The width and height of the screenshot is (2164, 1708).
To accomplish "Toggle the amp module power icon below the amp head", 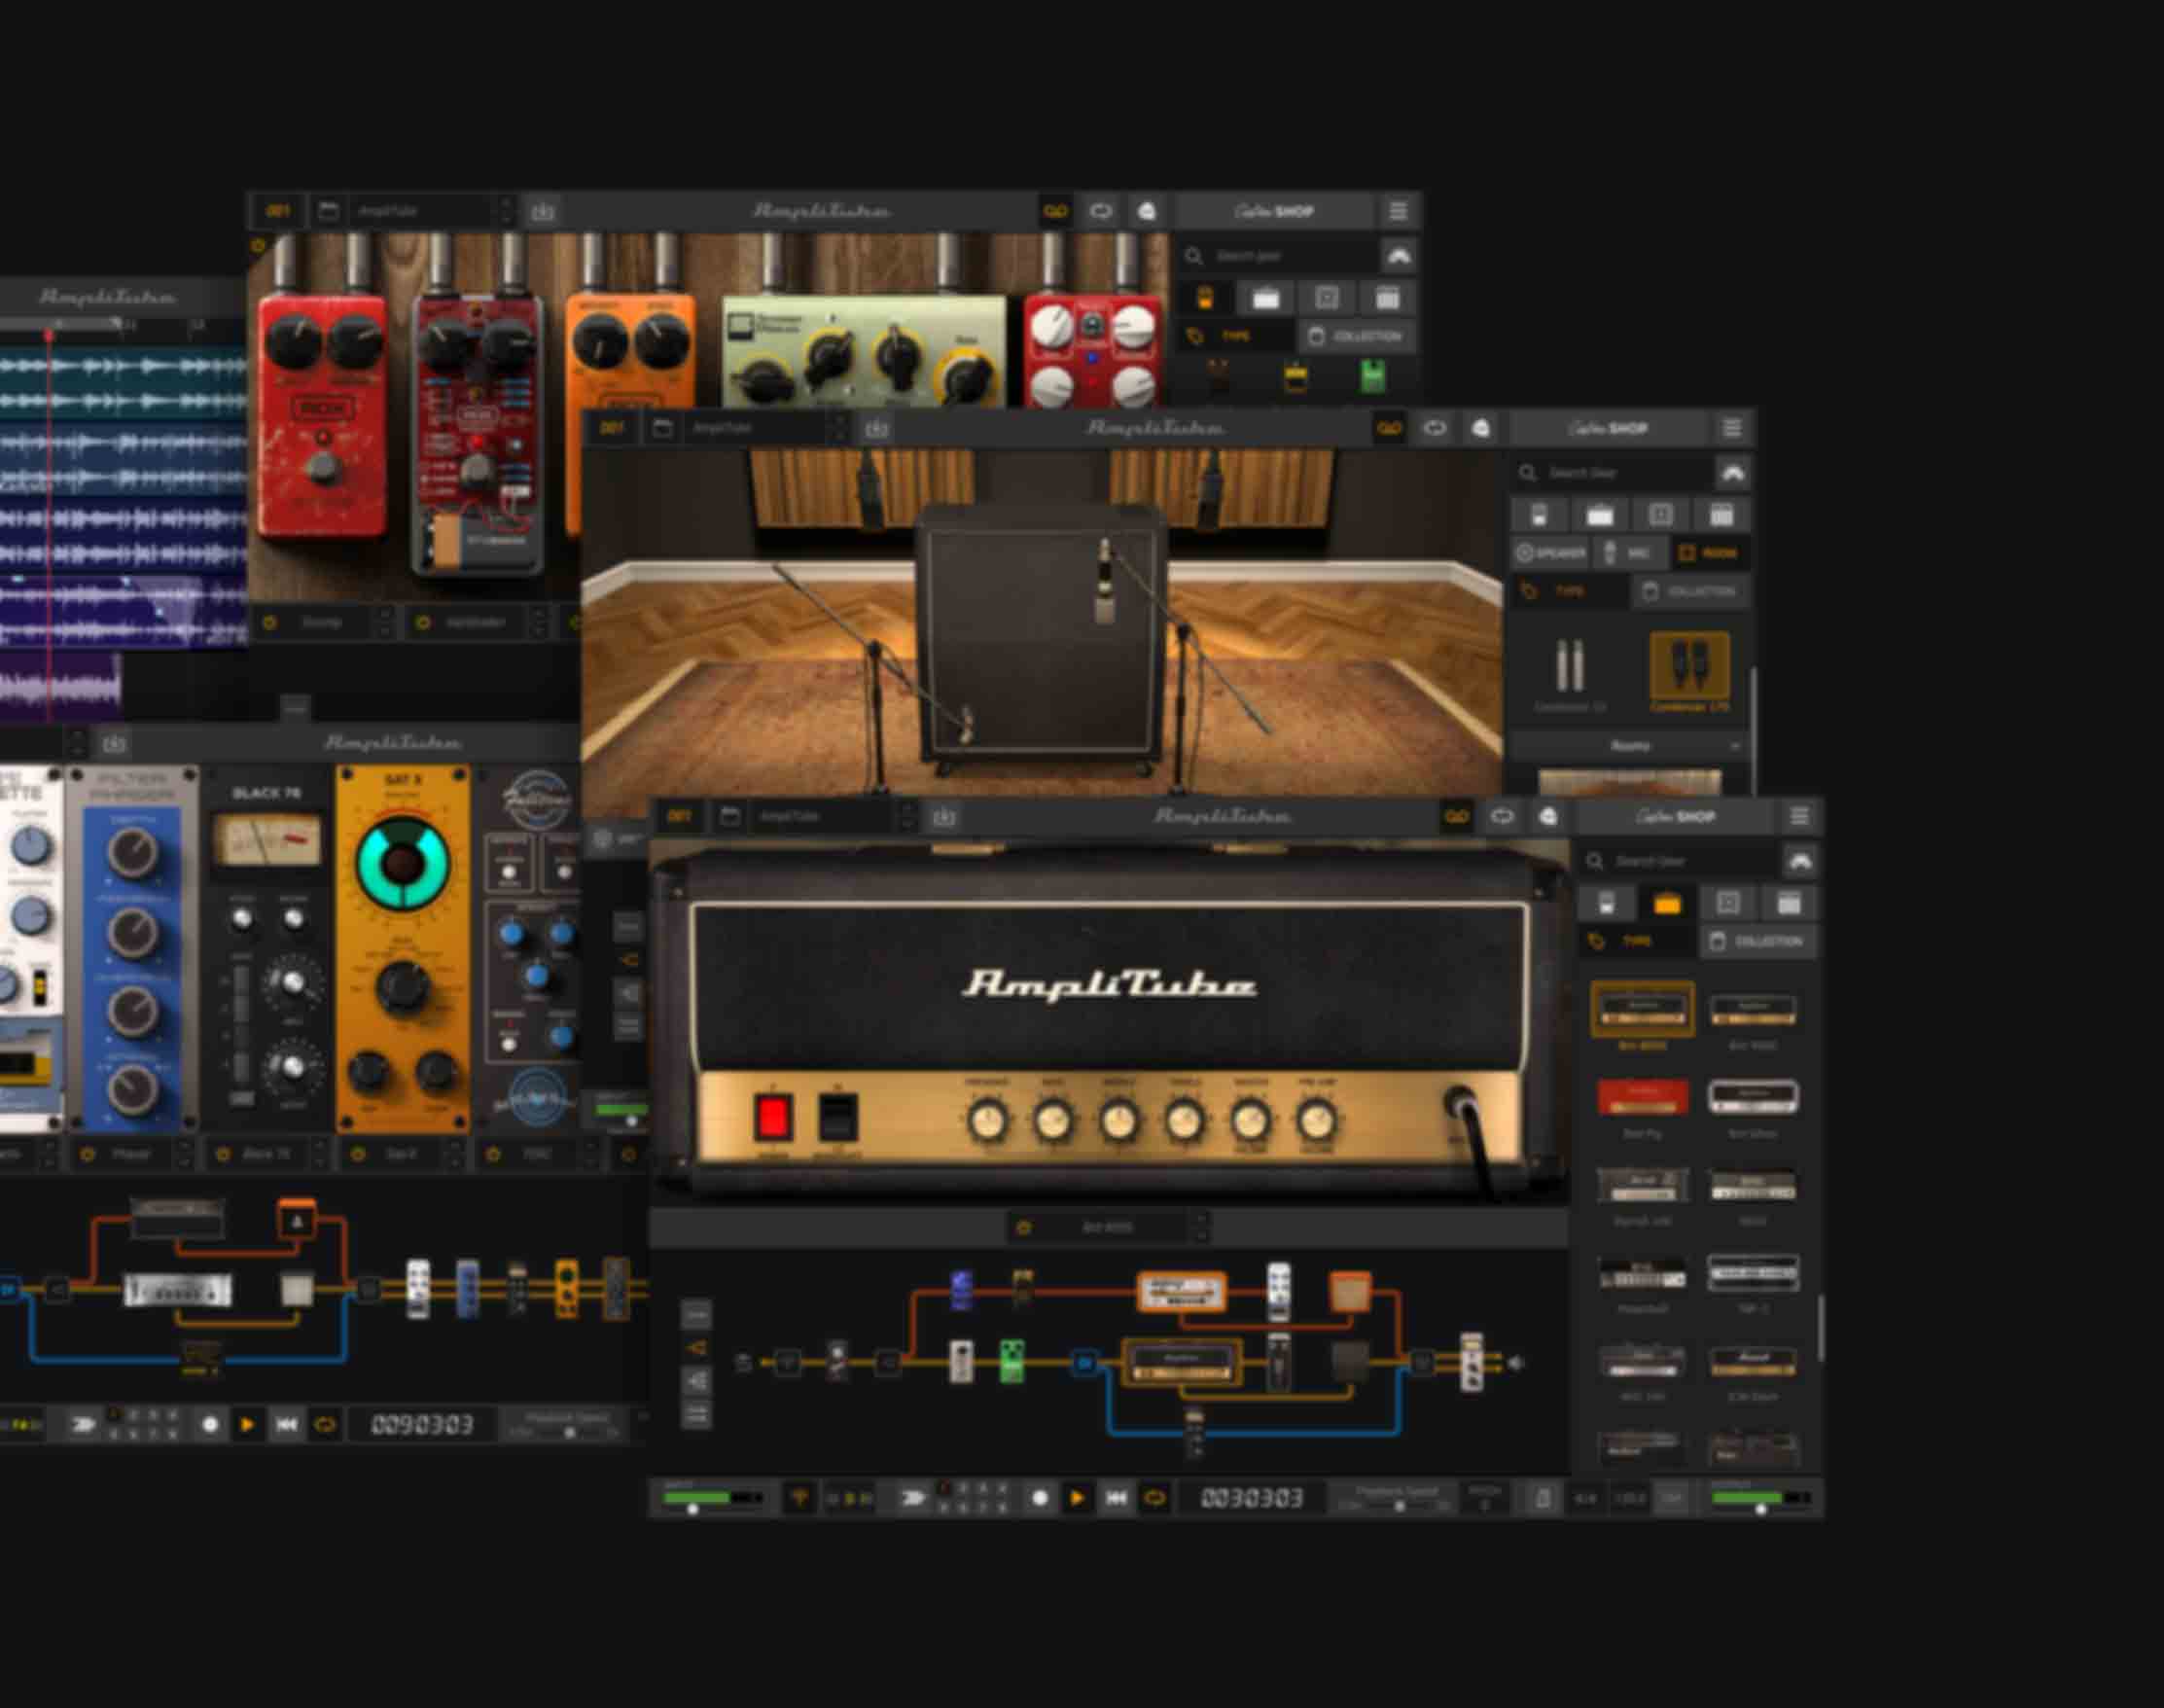I will pyautogui.click(x=1023, y=1227).
